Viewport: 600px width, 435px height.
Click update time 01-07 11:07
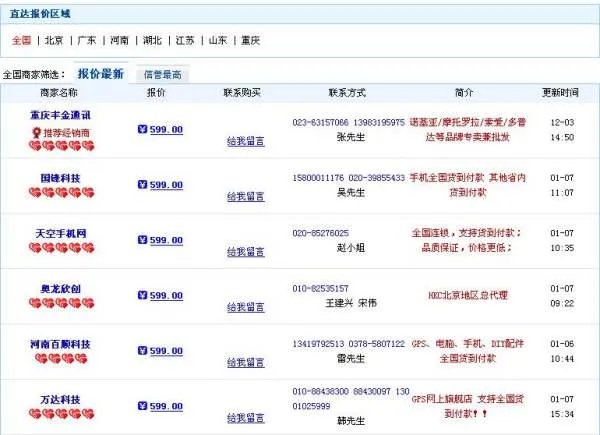coord(562,186)
